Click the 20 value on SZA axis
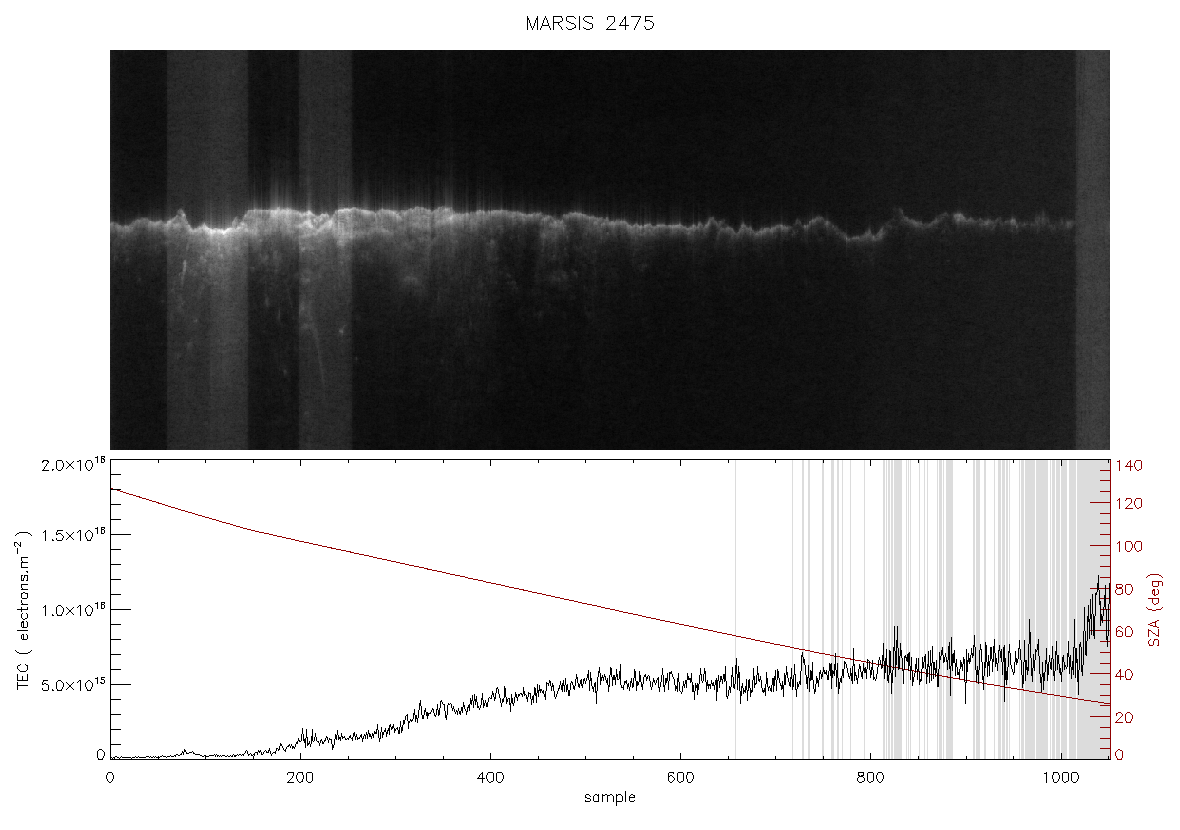Screen dimensions: 1180x830 click(1124, 718)
